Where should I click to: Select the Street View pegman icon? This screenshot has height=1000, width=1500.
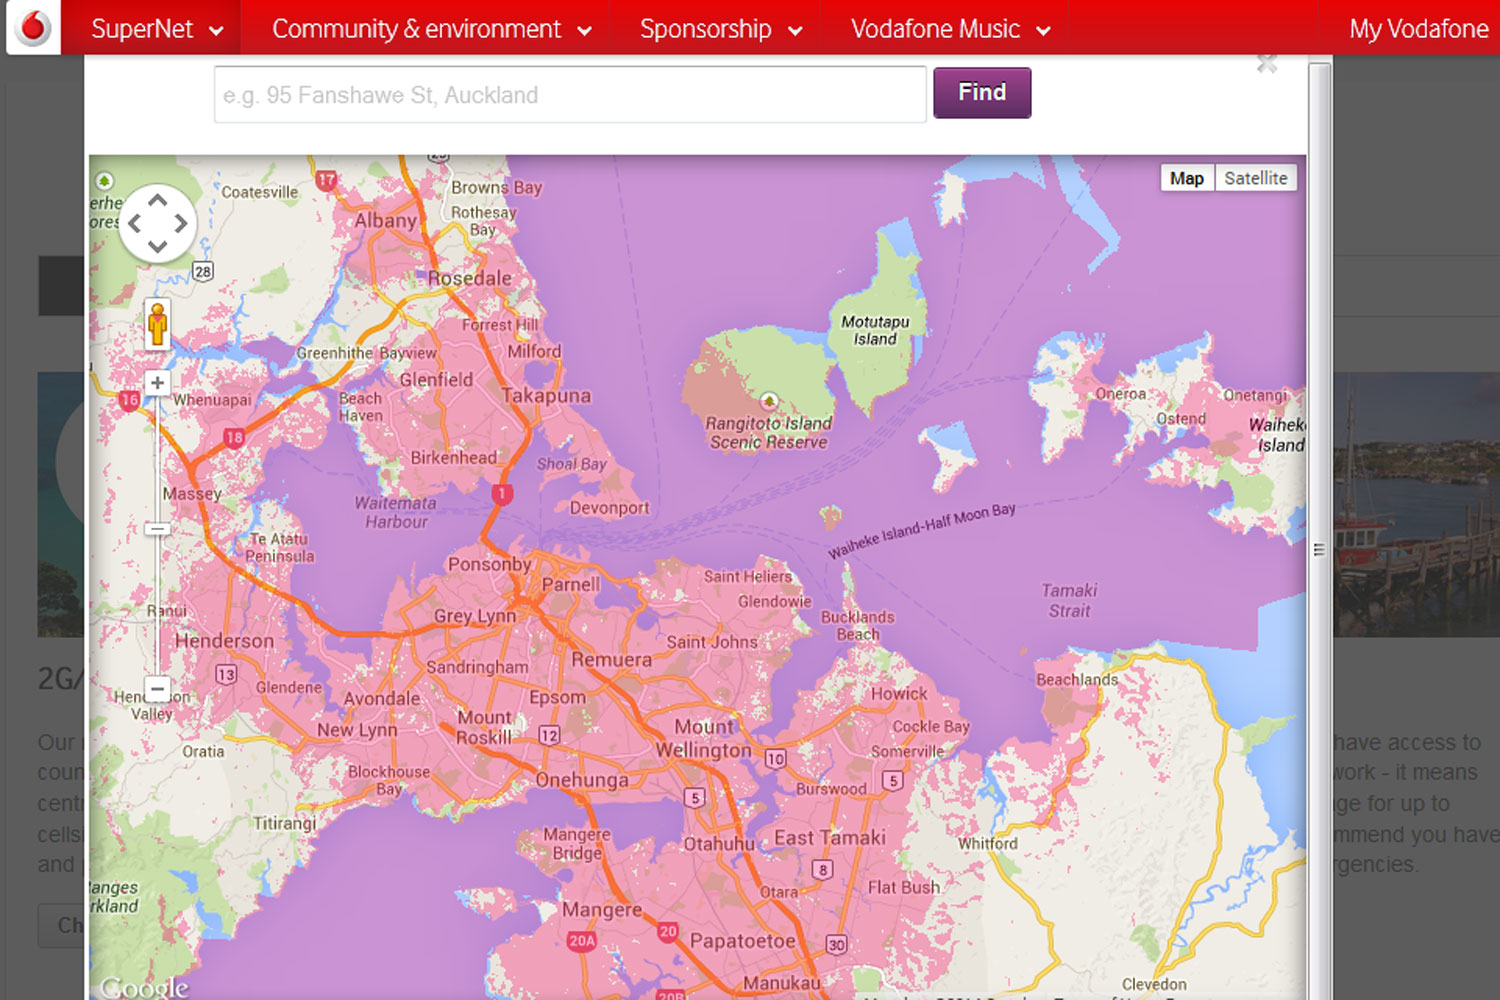click(x=157, y=324)
